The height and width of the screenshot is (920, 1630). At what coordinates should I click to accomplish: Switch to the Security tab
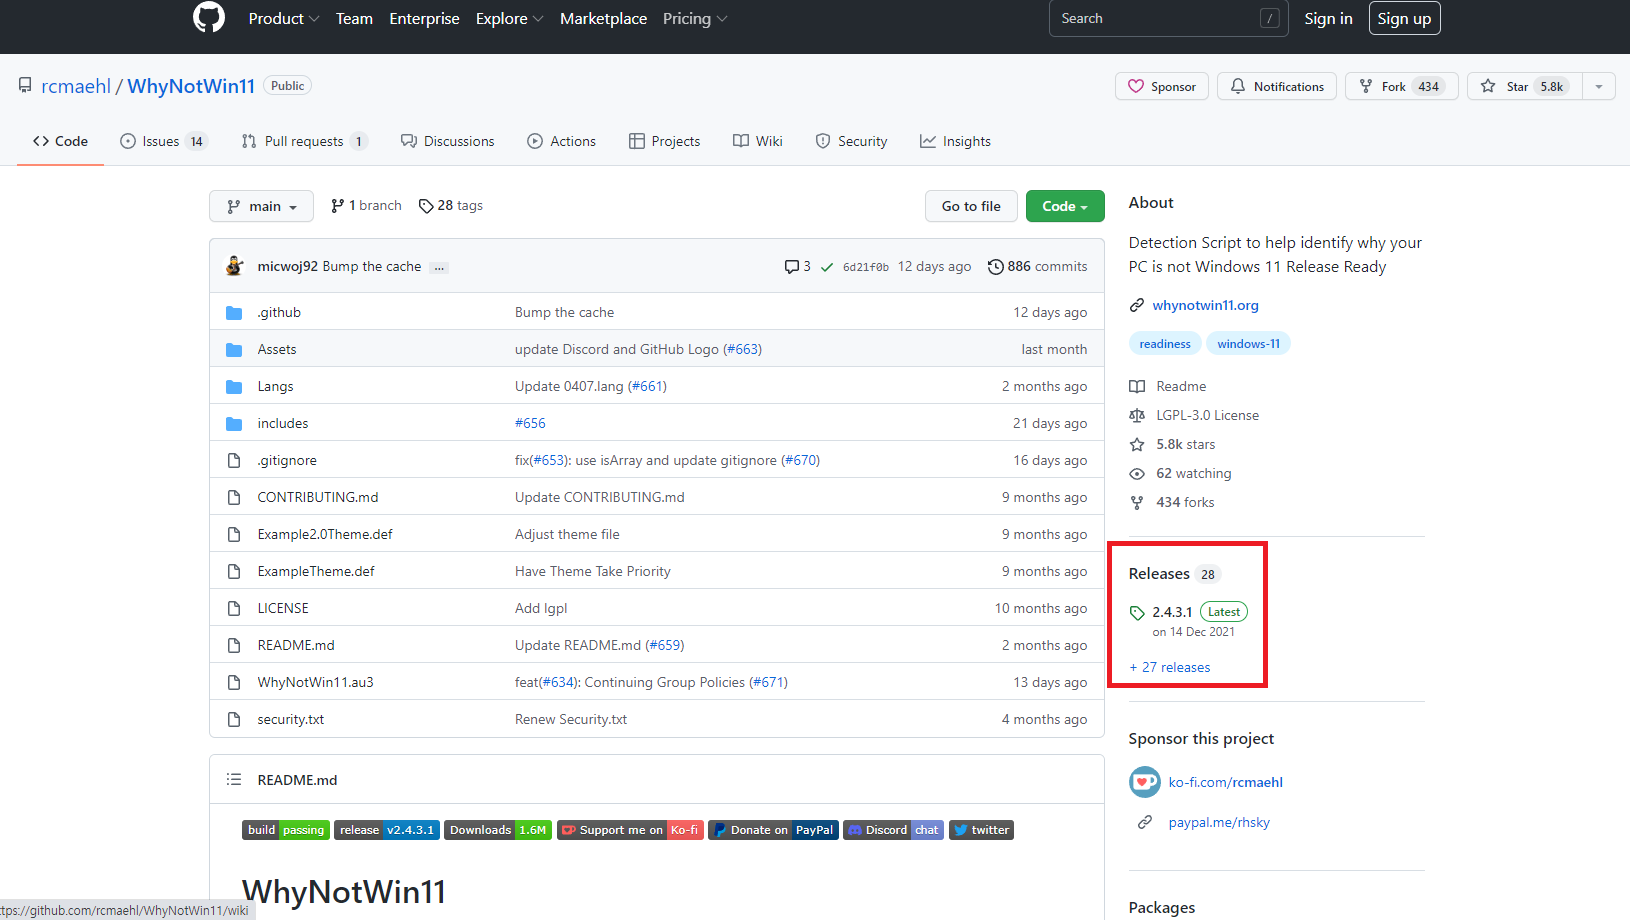[851, 141]
